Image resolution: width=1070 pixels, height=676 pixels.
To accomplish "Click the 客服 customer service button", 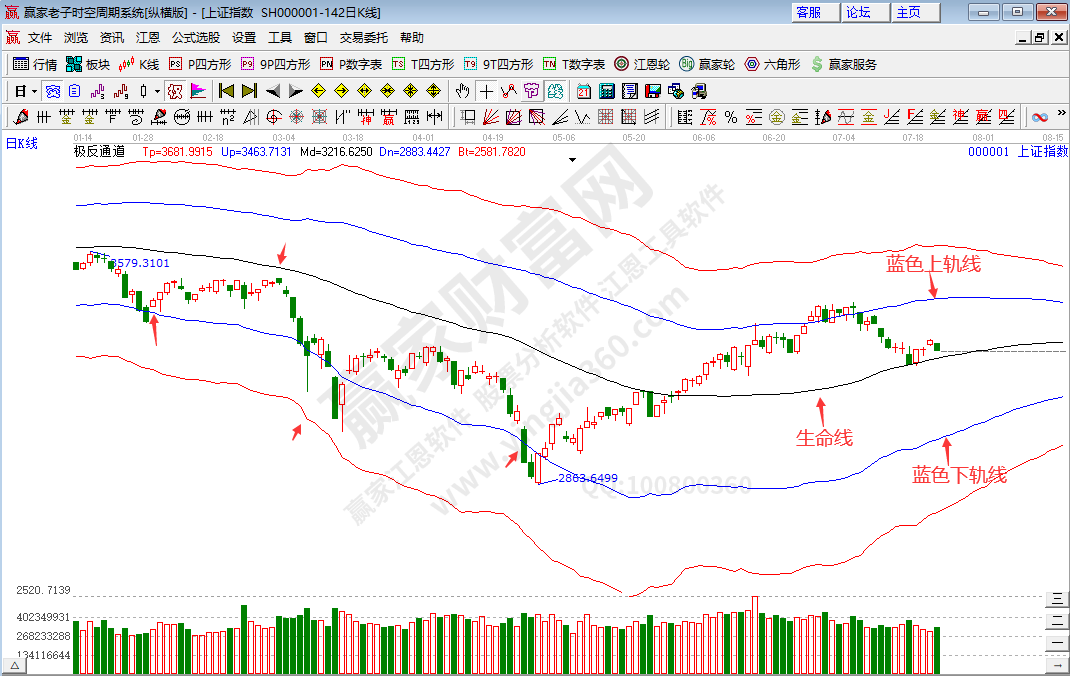I will tap(809, 12).
